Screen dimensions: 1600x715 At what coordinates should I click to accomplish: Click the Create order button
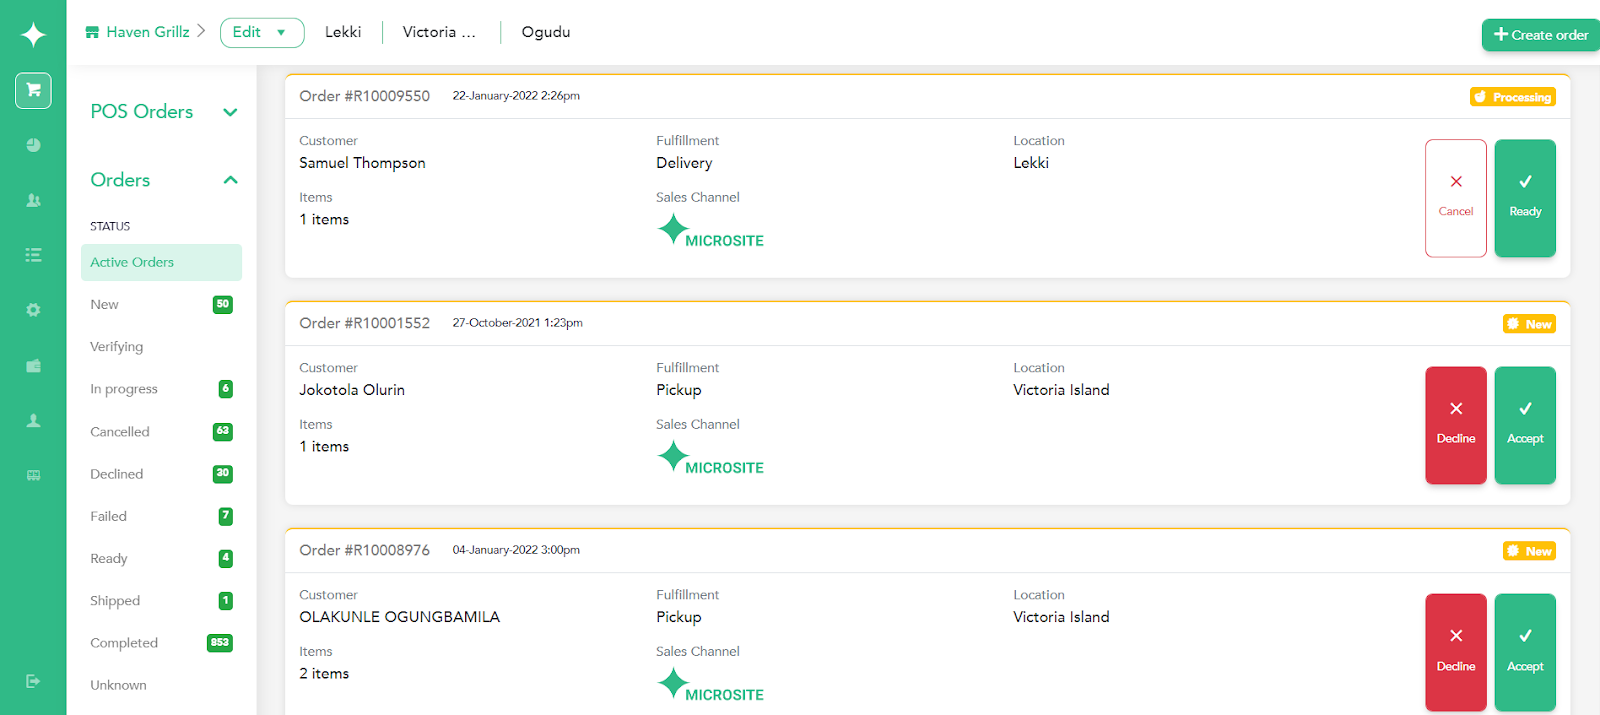pos(1541,35)
